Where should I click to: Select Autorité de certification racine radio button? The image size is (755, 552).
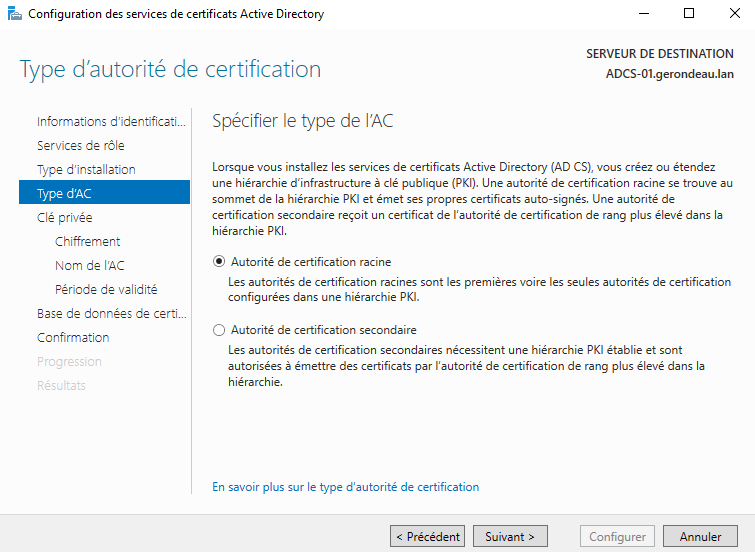(219, 262)
